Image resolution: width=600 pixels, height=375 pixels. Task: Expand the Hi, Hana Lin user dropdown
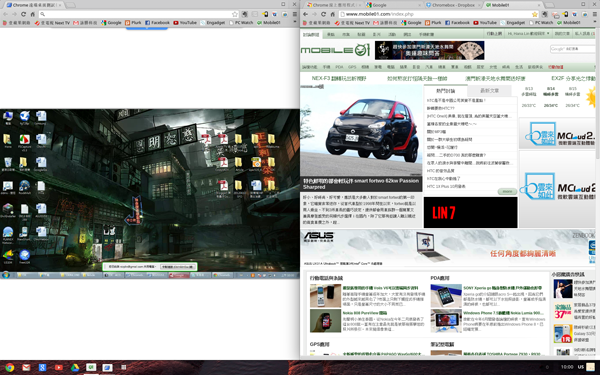[x=528, y=34]
